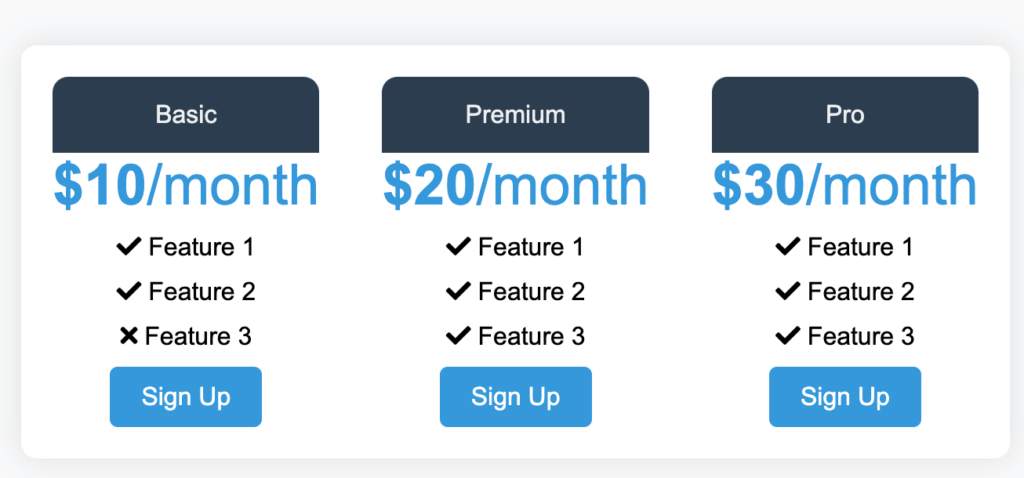
Task: Click the Feature 3 label in Pro plan
Action: [861, 337]
